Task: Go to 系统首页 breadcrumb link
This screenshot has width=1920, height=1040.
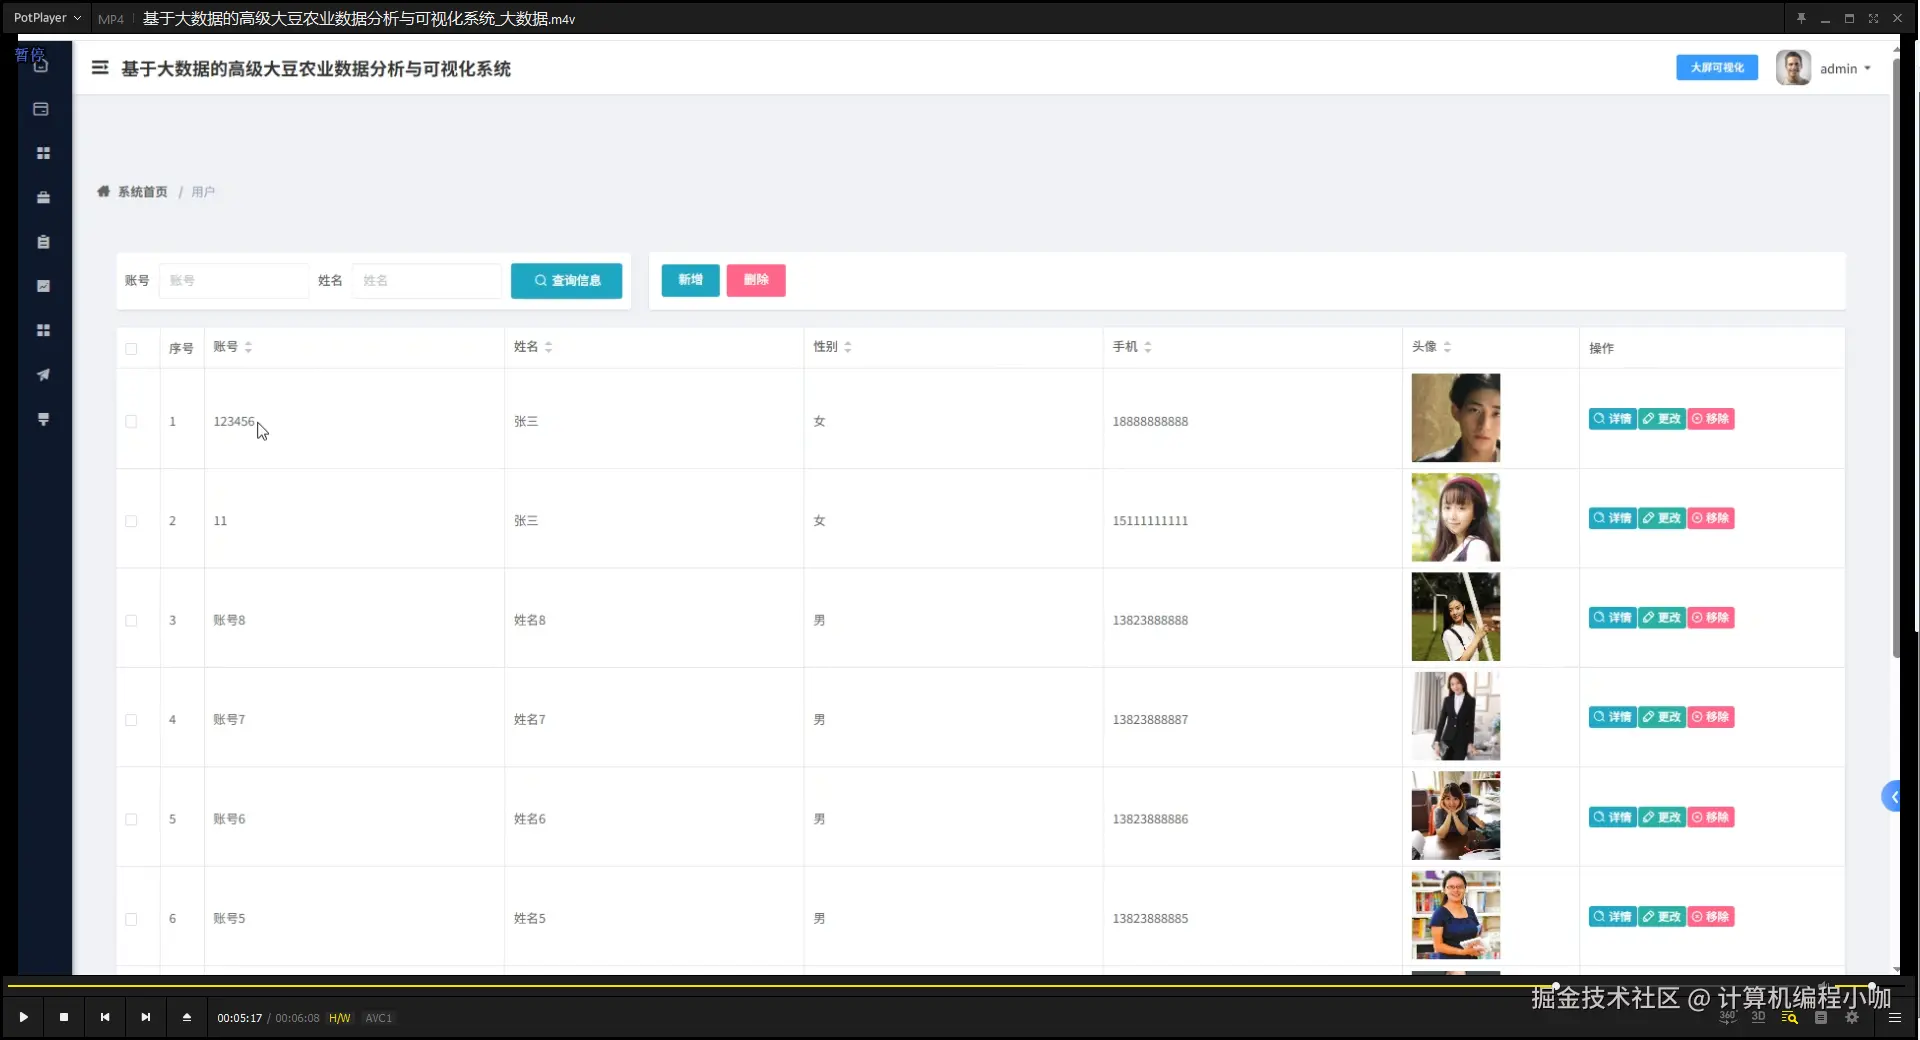Action: click(142, 191)
